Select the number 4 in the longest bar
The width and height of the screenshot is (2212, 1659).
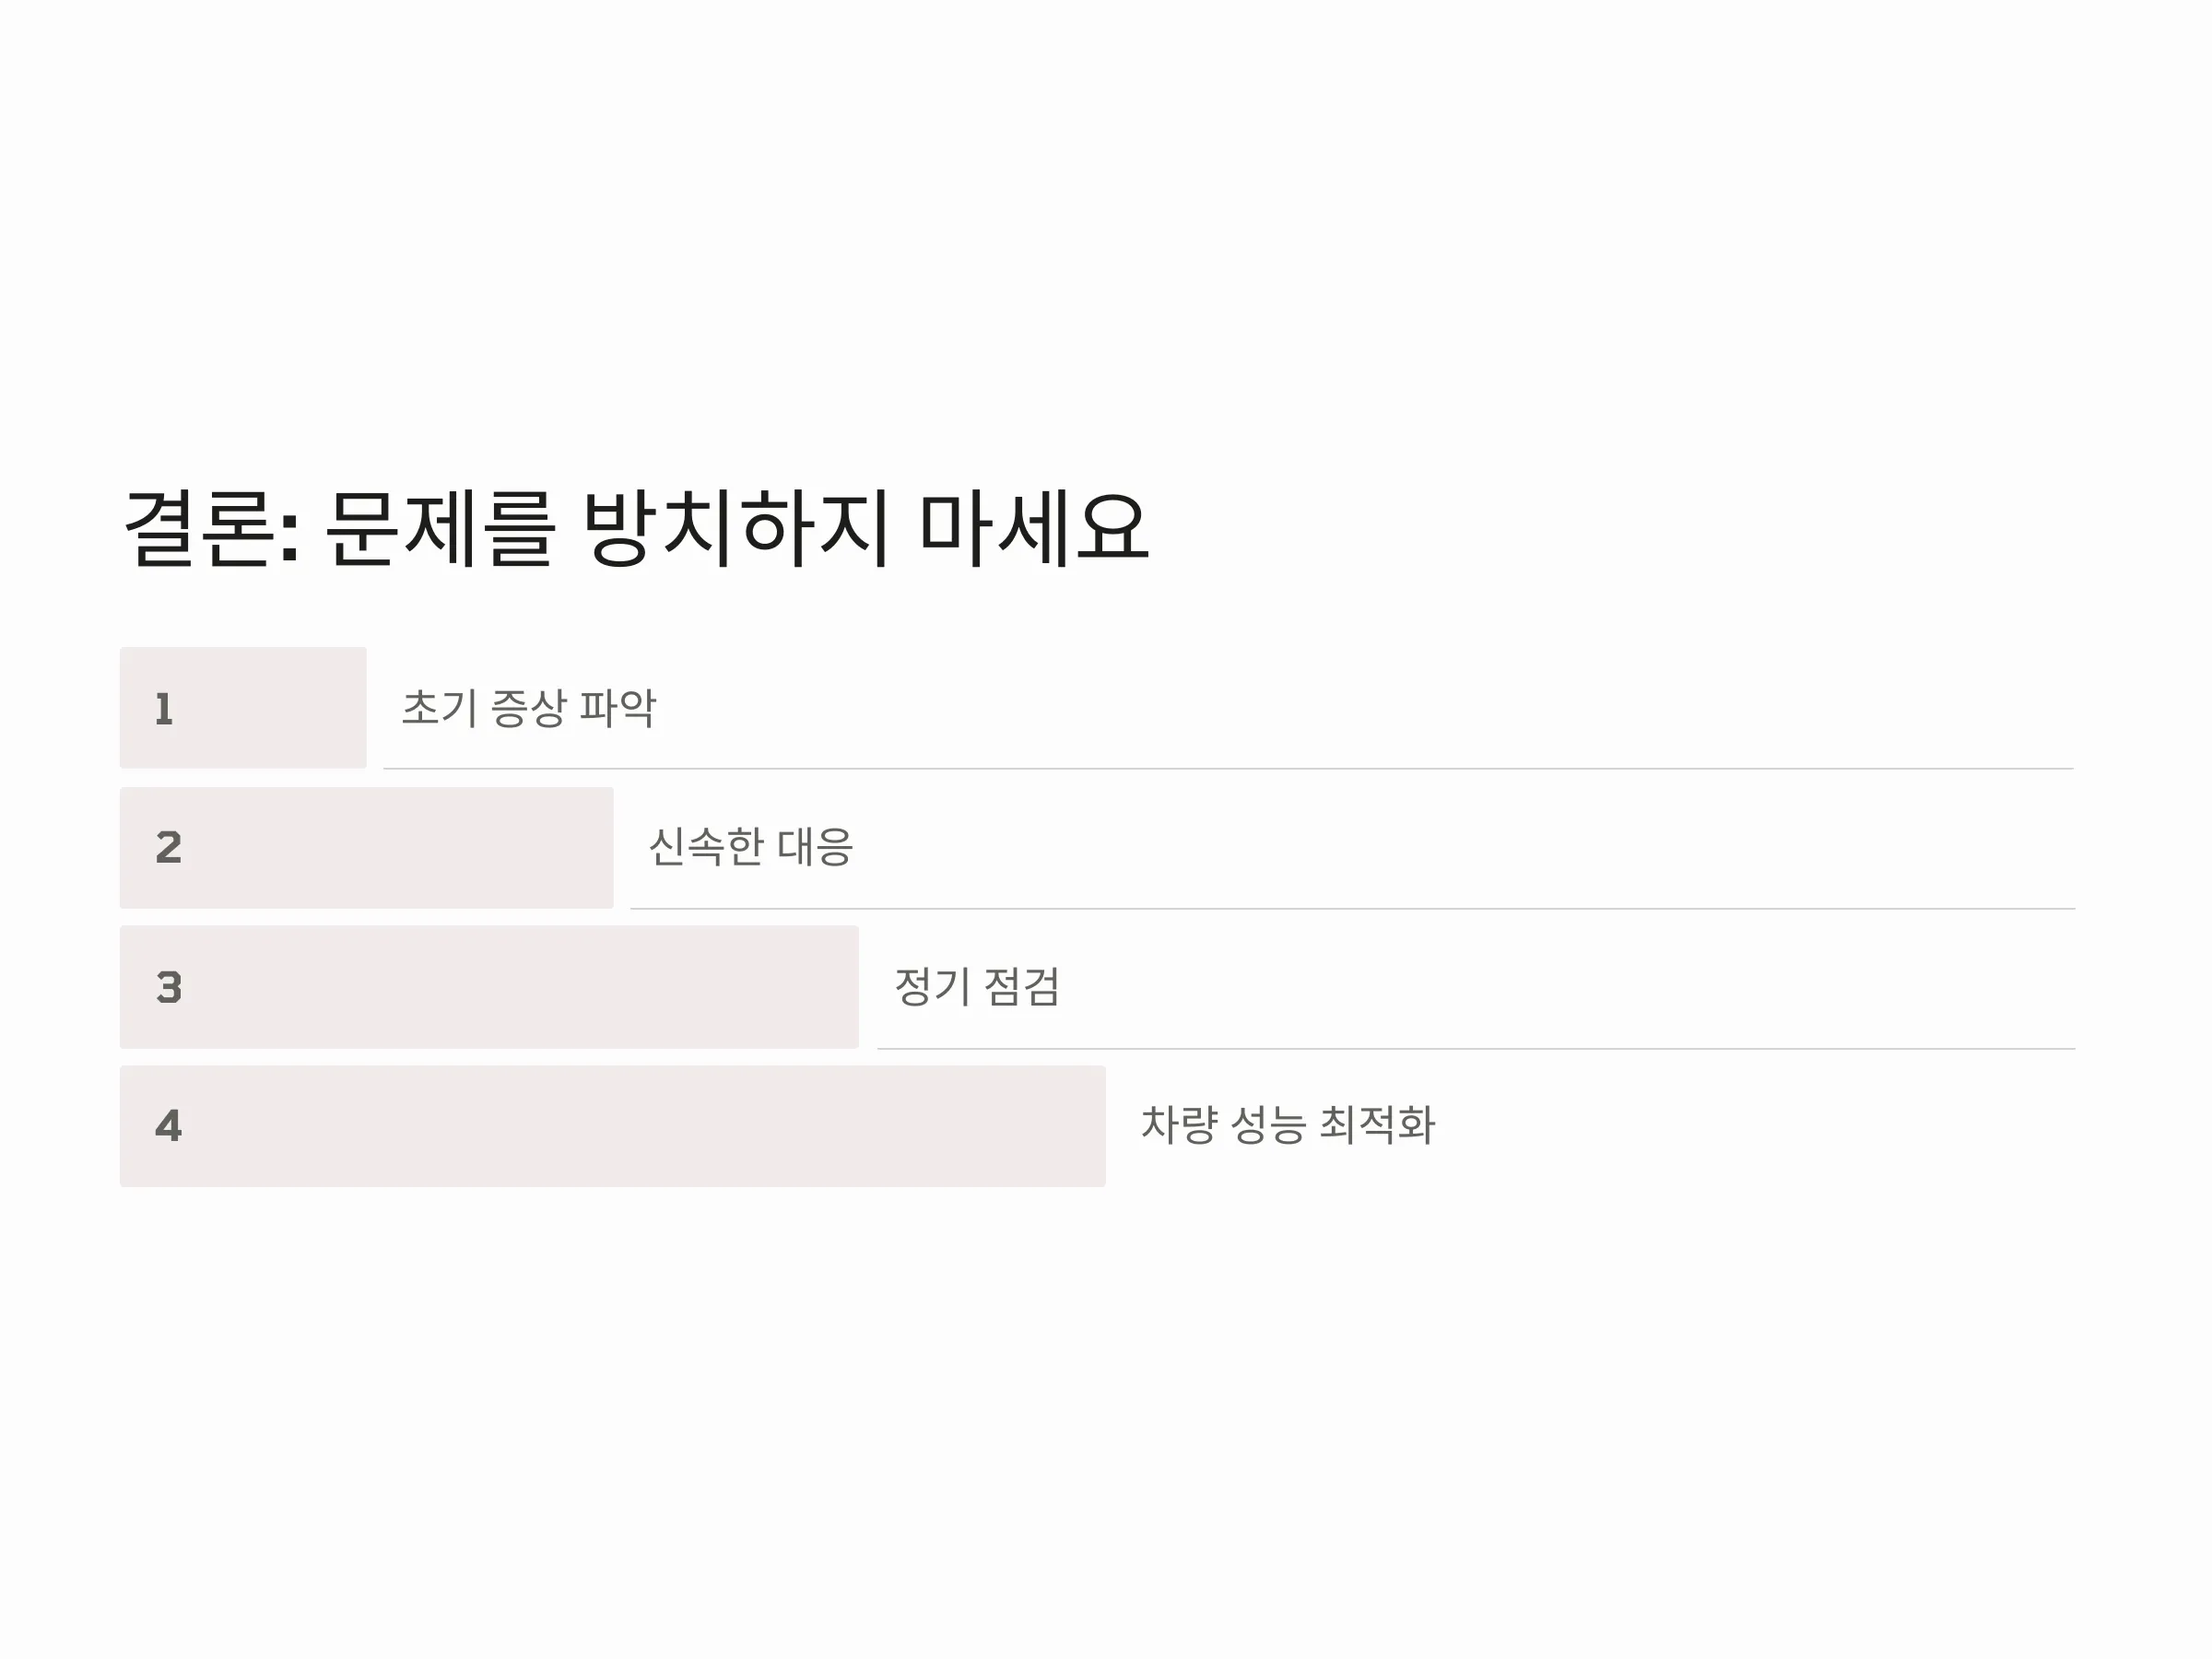point(169,1126)
